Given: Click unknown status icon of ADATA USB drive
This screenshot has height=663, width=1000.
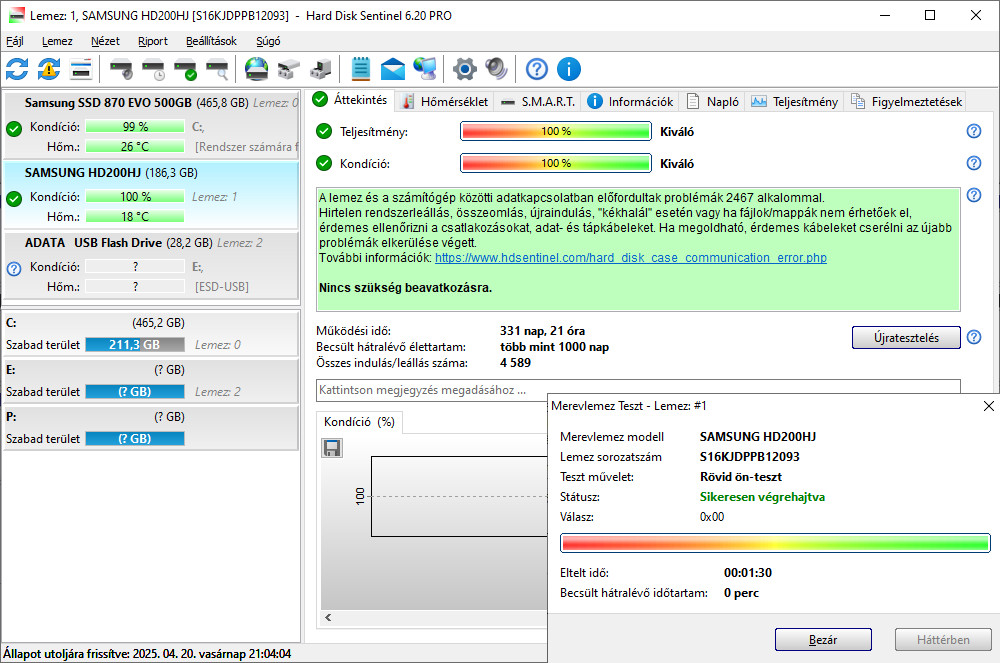Looking at the screenshot, I should pos(14,268).
